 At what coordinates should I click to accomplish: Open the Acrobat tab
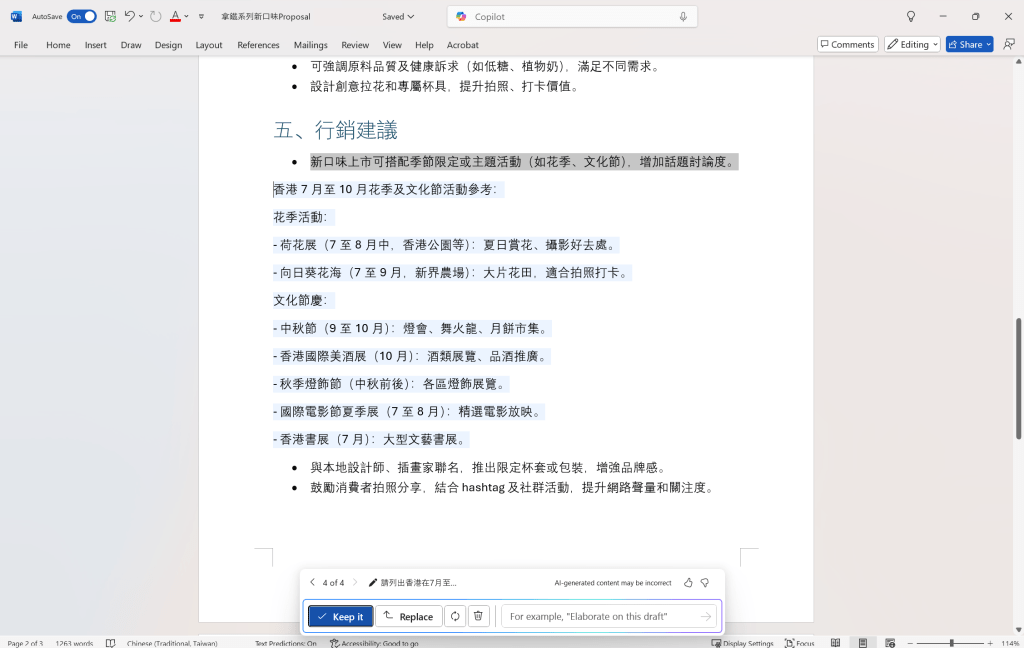462,44
